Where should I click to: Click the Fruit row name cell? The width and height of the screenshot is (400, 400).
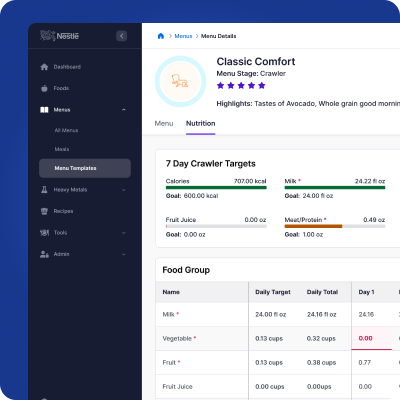pos(202,362)
